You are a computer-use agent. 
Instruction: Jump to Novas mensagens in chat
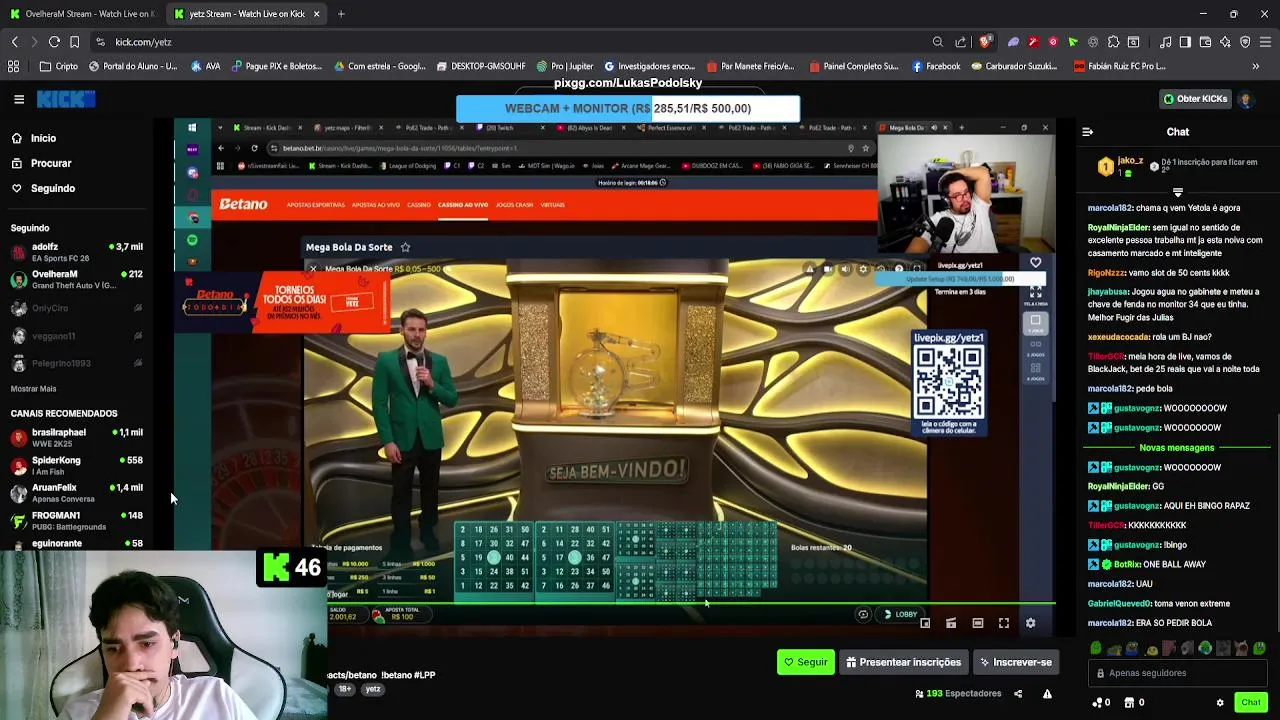click(1177, 448)
